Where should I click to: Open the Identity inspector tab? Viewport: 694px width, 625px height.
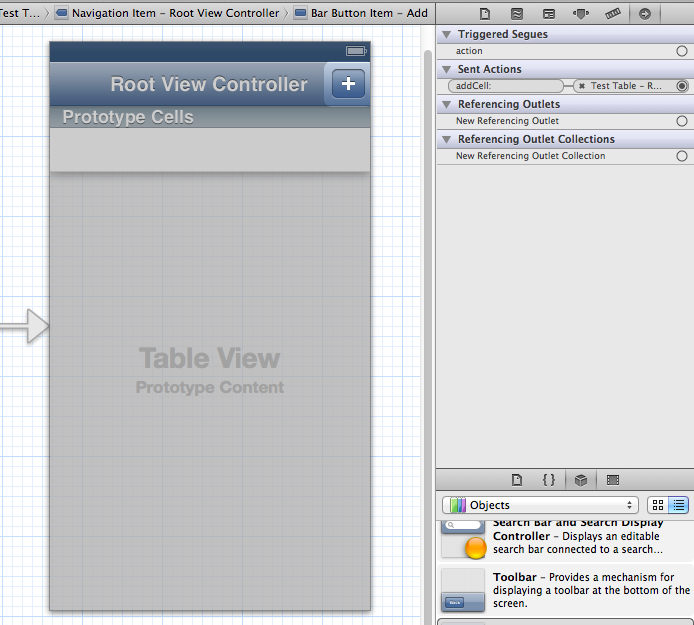tap(549, 14)
